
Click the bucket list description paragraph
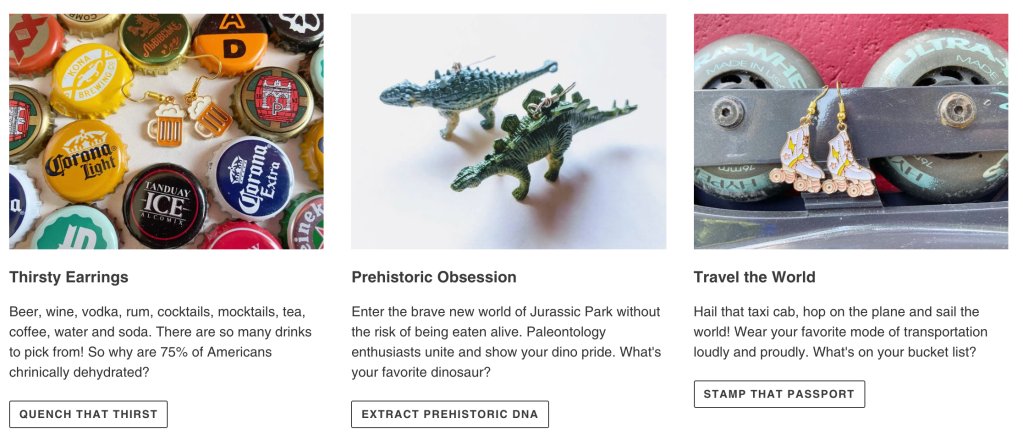click(840, 332)
